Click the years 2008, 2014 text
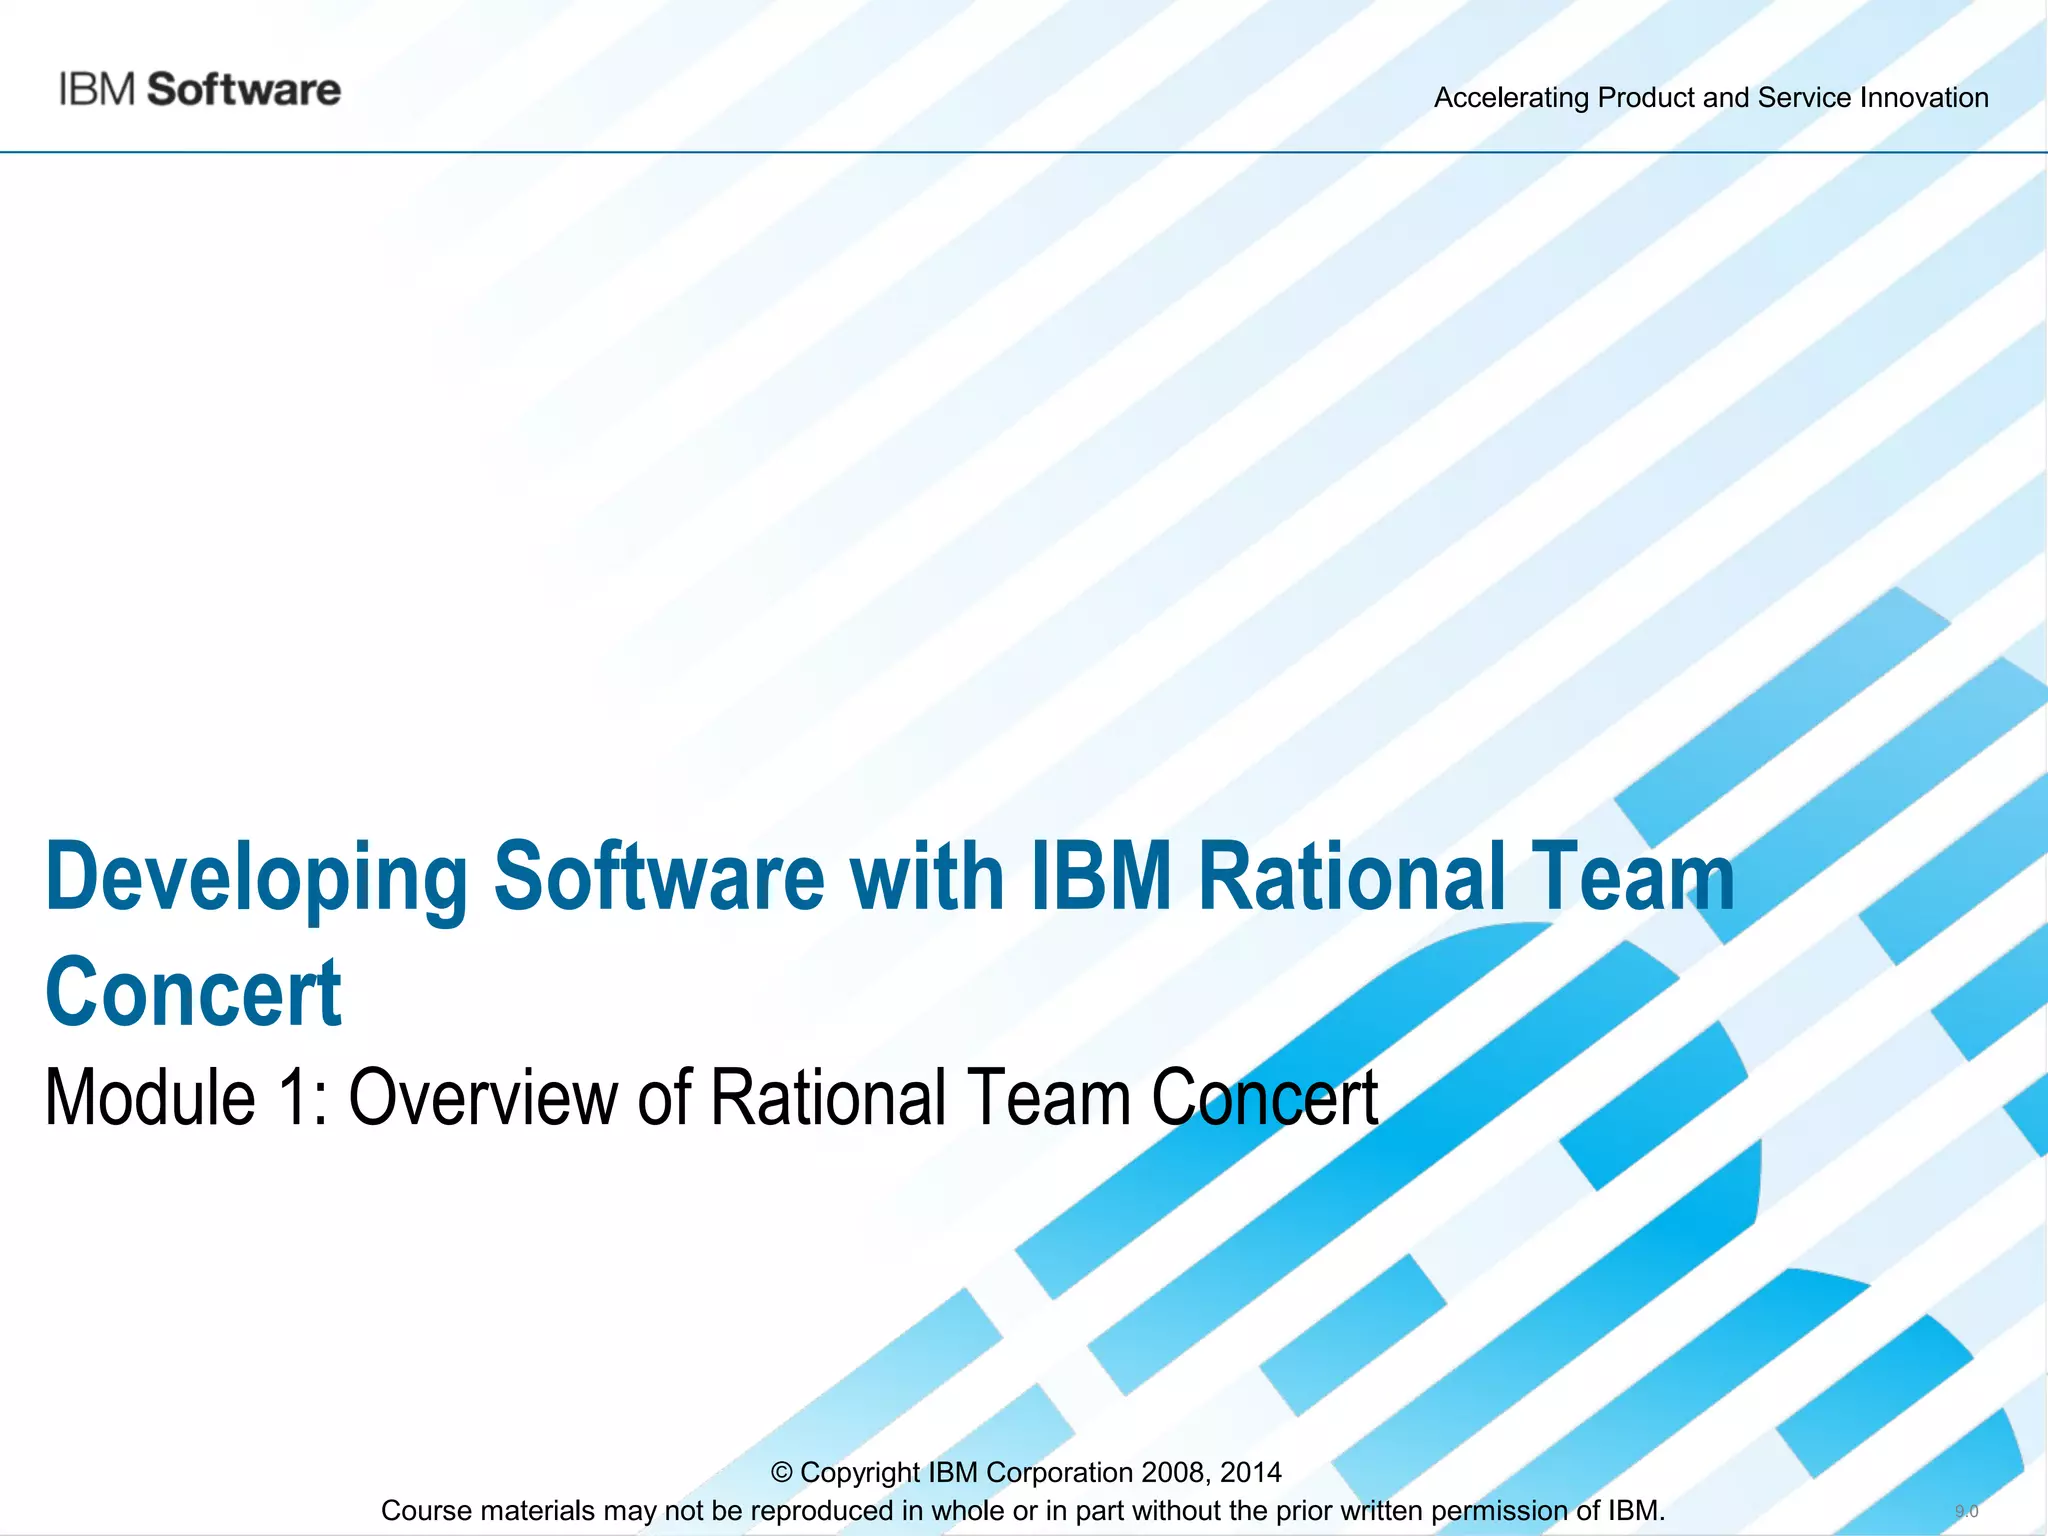Viewport: 2048px width, 1536px height. [1211, 1473]
